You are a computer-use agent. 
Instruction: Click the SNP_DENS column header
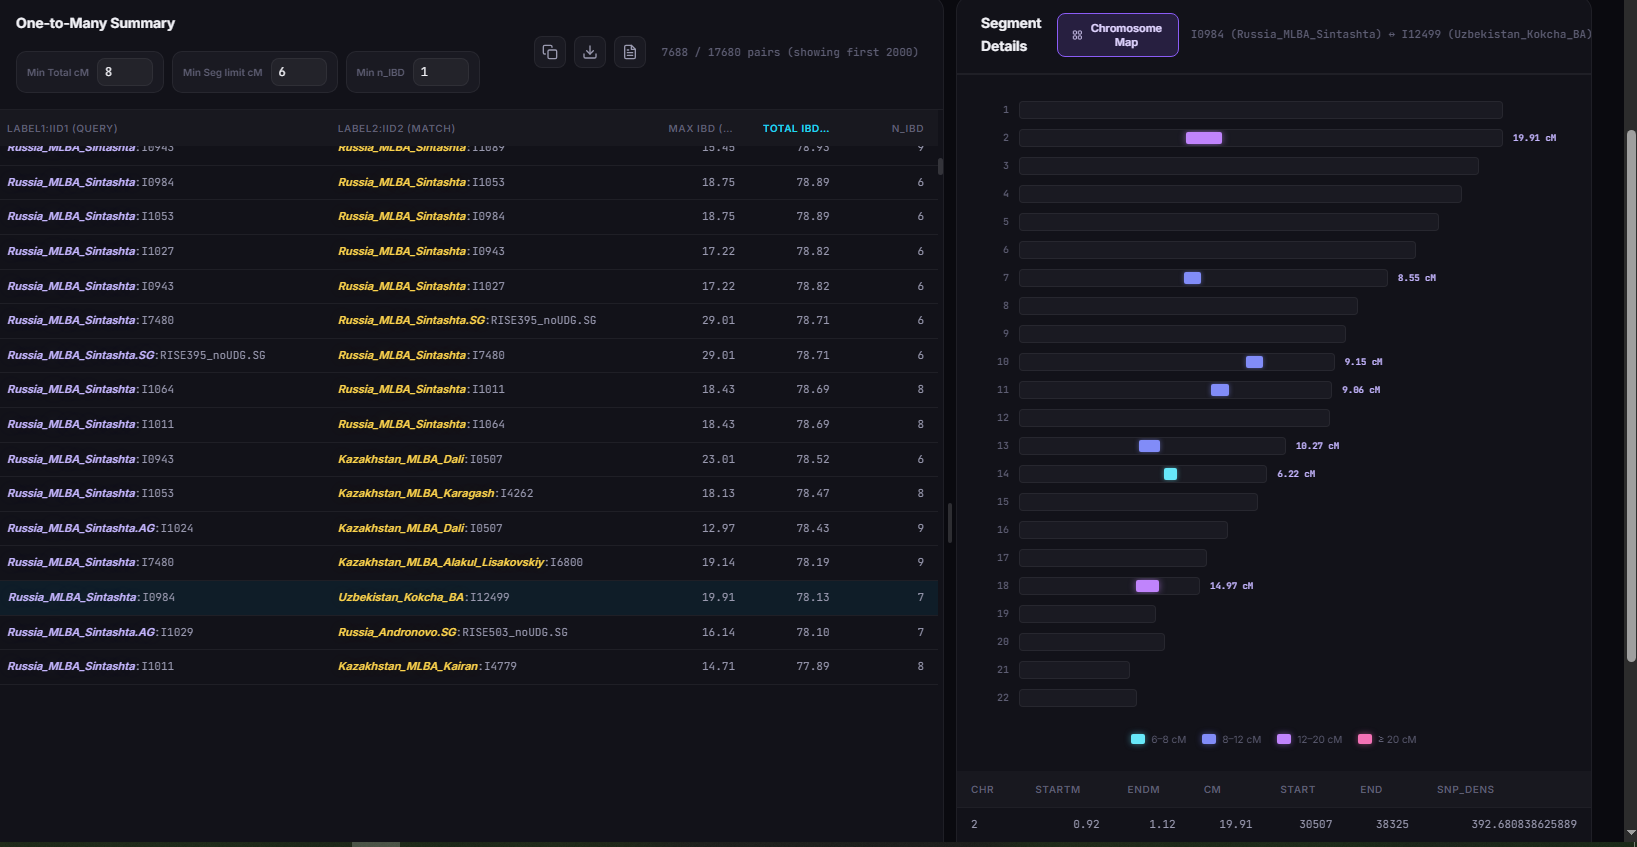pyautogui.click(x=1465, y=790)
